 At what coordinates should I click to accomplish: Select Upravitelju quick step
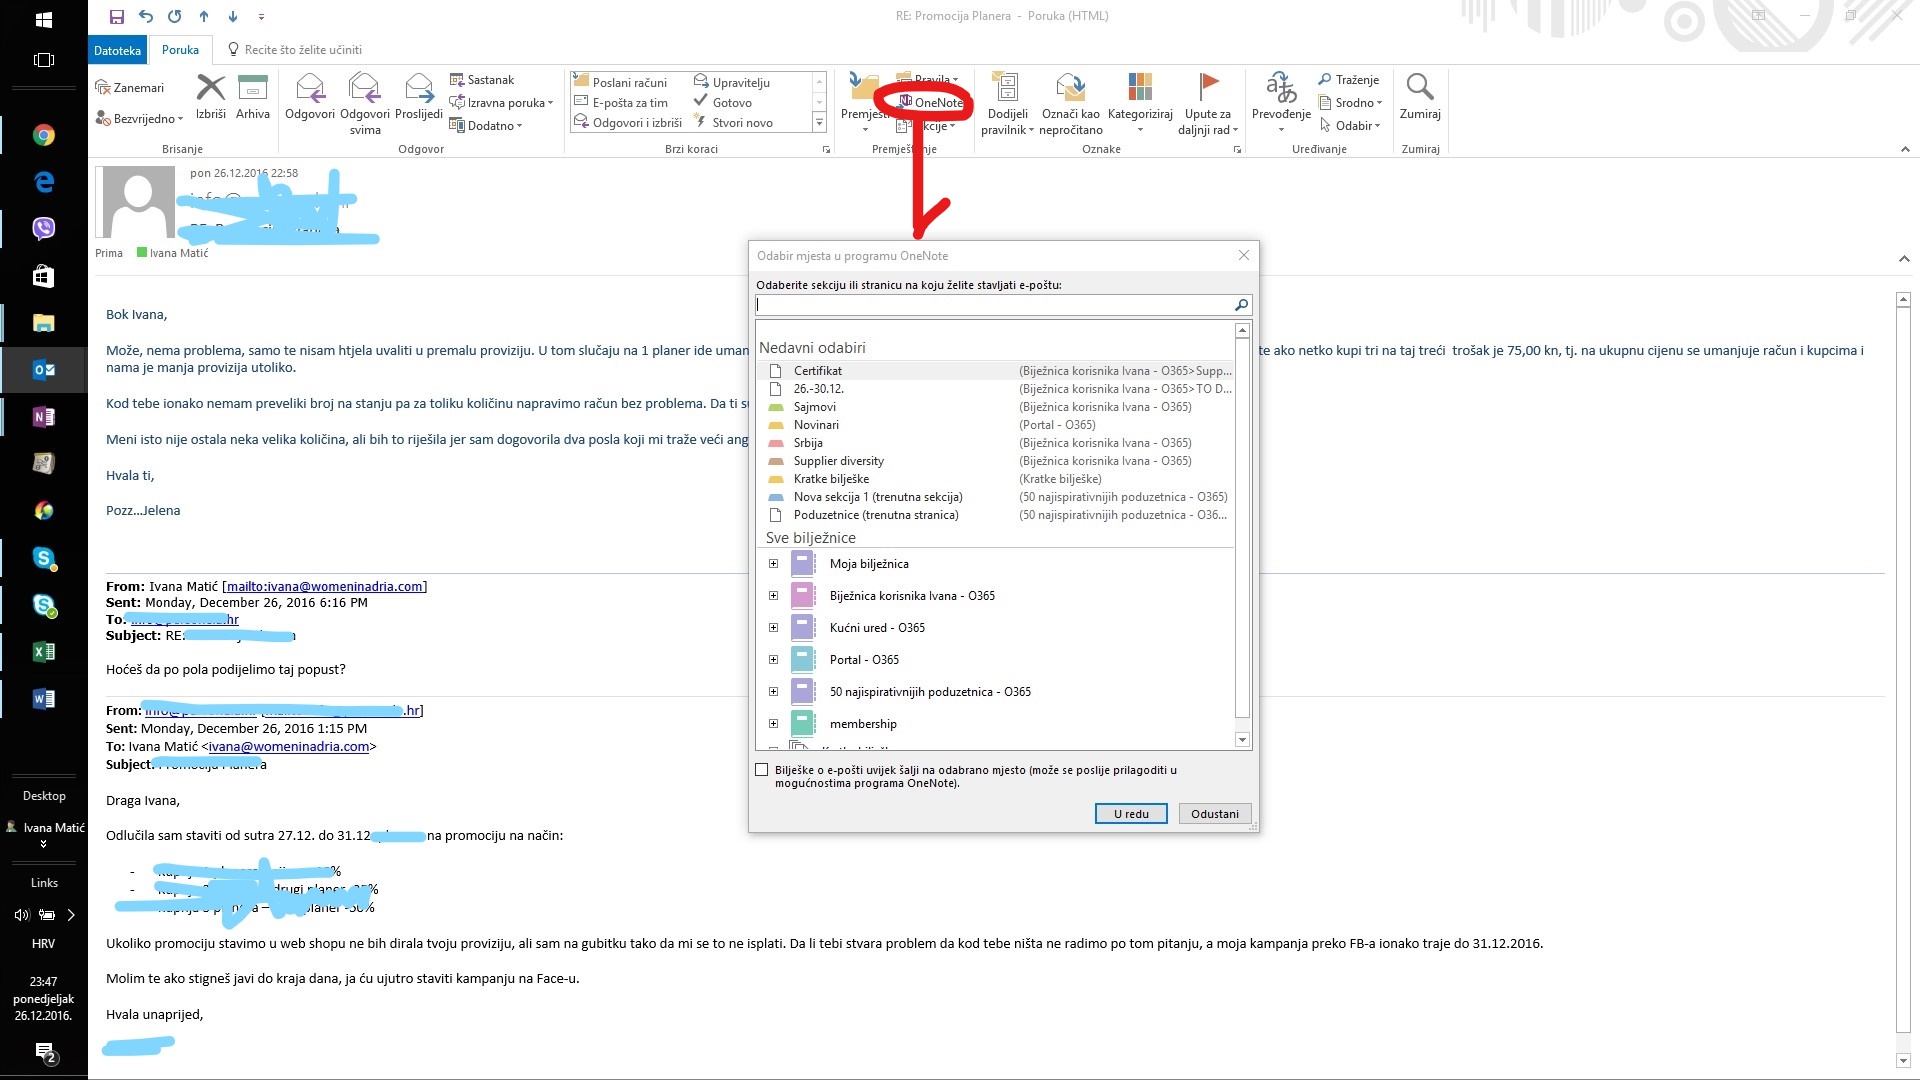[732, 83]
